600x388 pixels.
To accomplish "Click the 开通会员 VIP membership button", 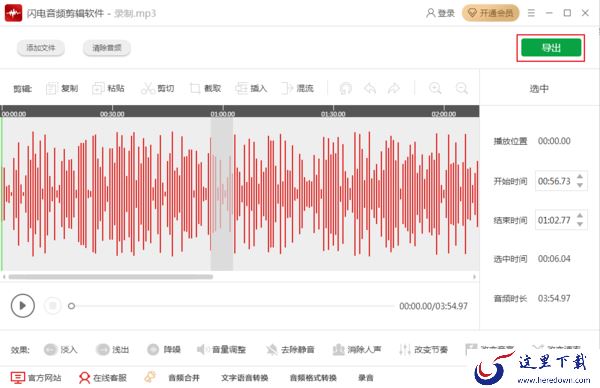I will click(491, 13).
